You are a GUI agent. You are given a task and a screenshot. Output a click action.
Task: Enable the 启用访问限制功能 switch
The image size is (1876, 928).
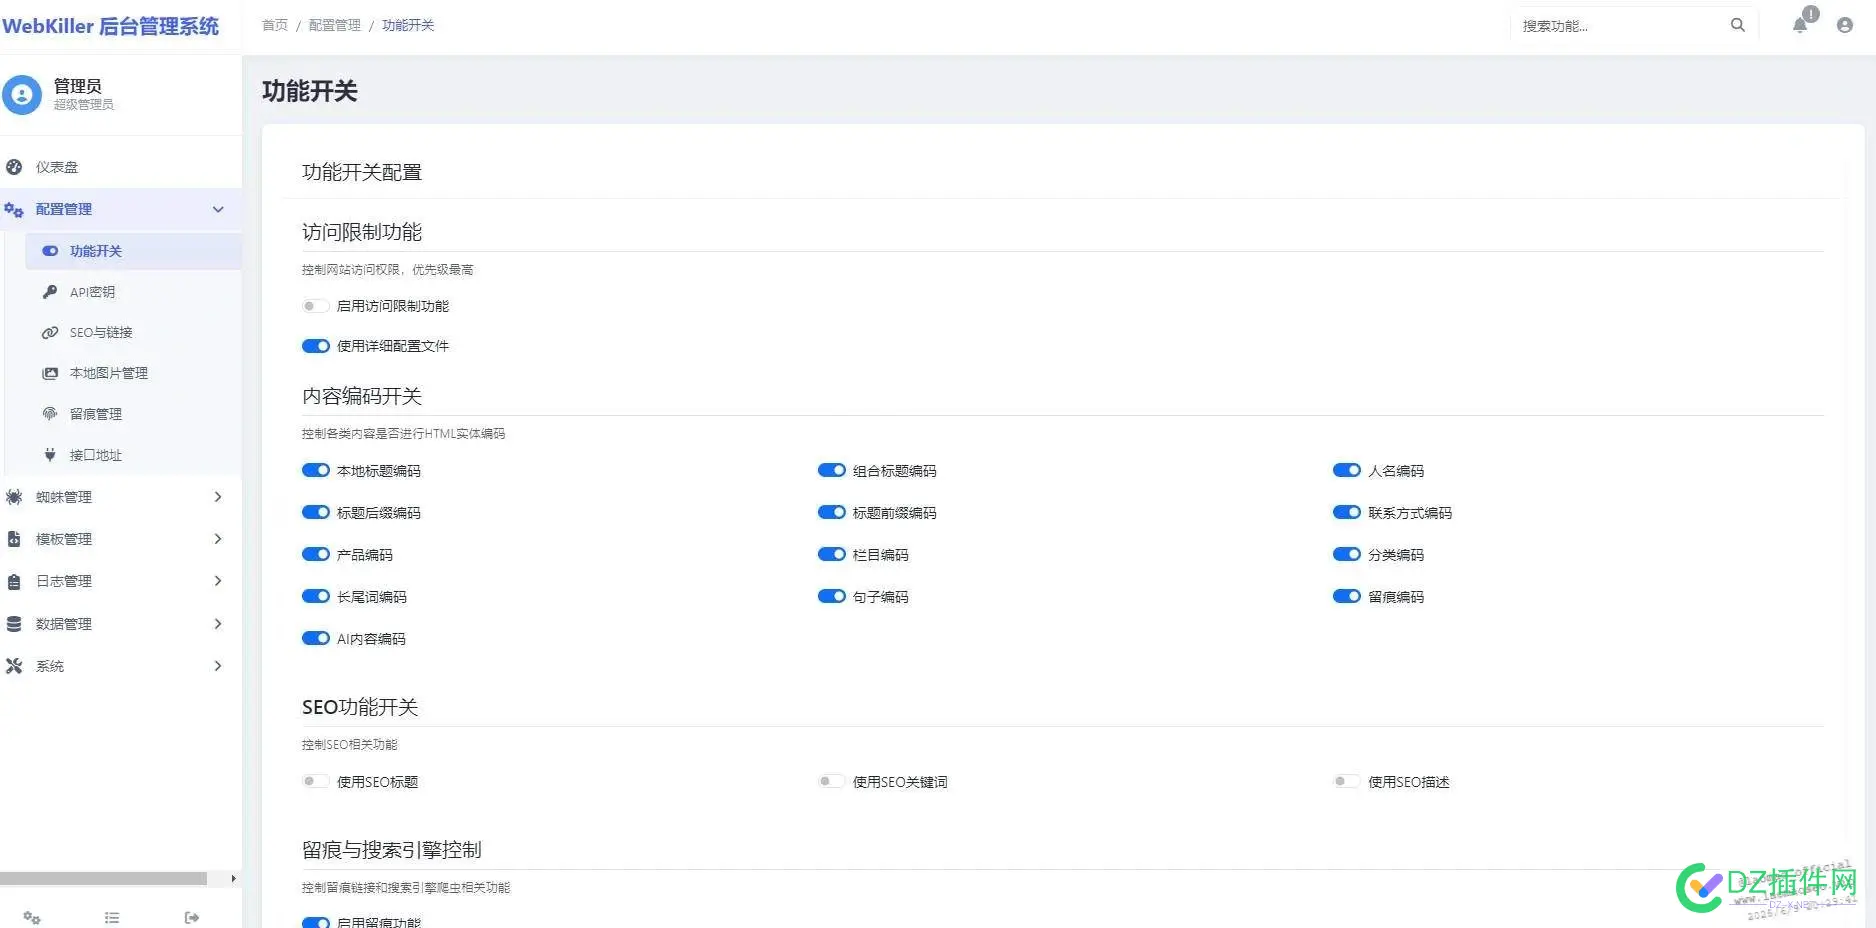pos(316,306)
